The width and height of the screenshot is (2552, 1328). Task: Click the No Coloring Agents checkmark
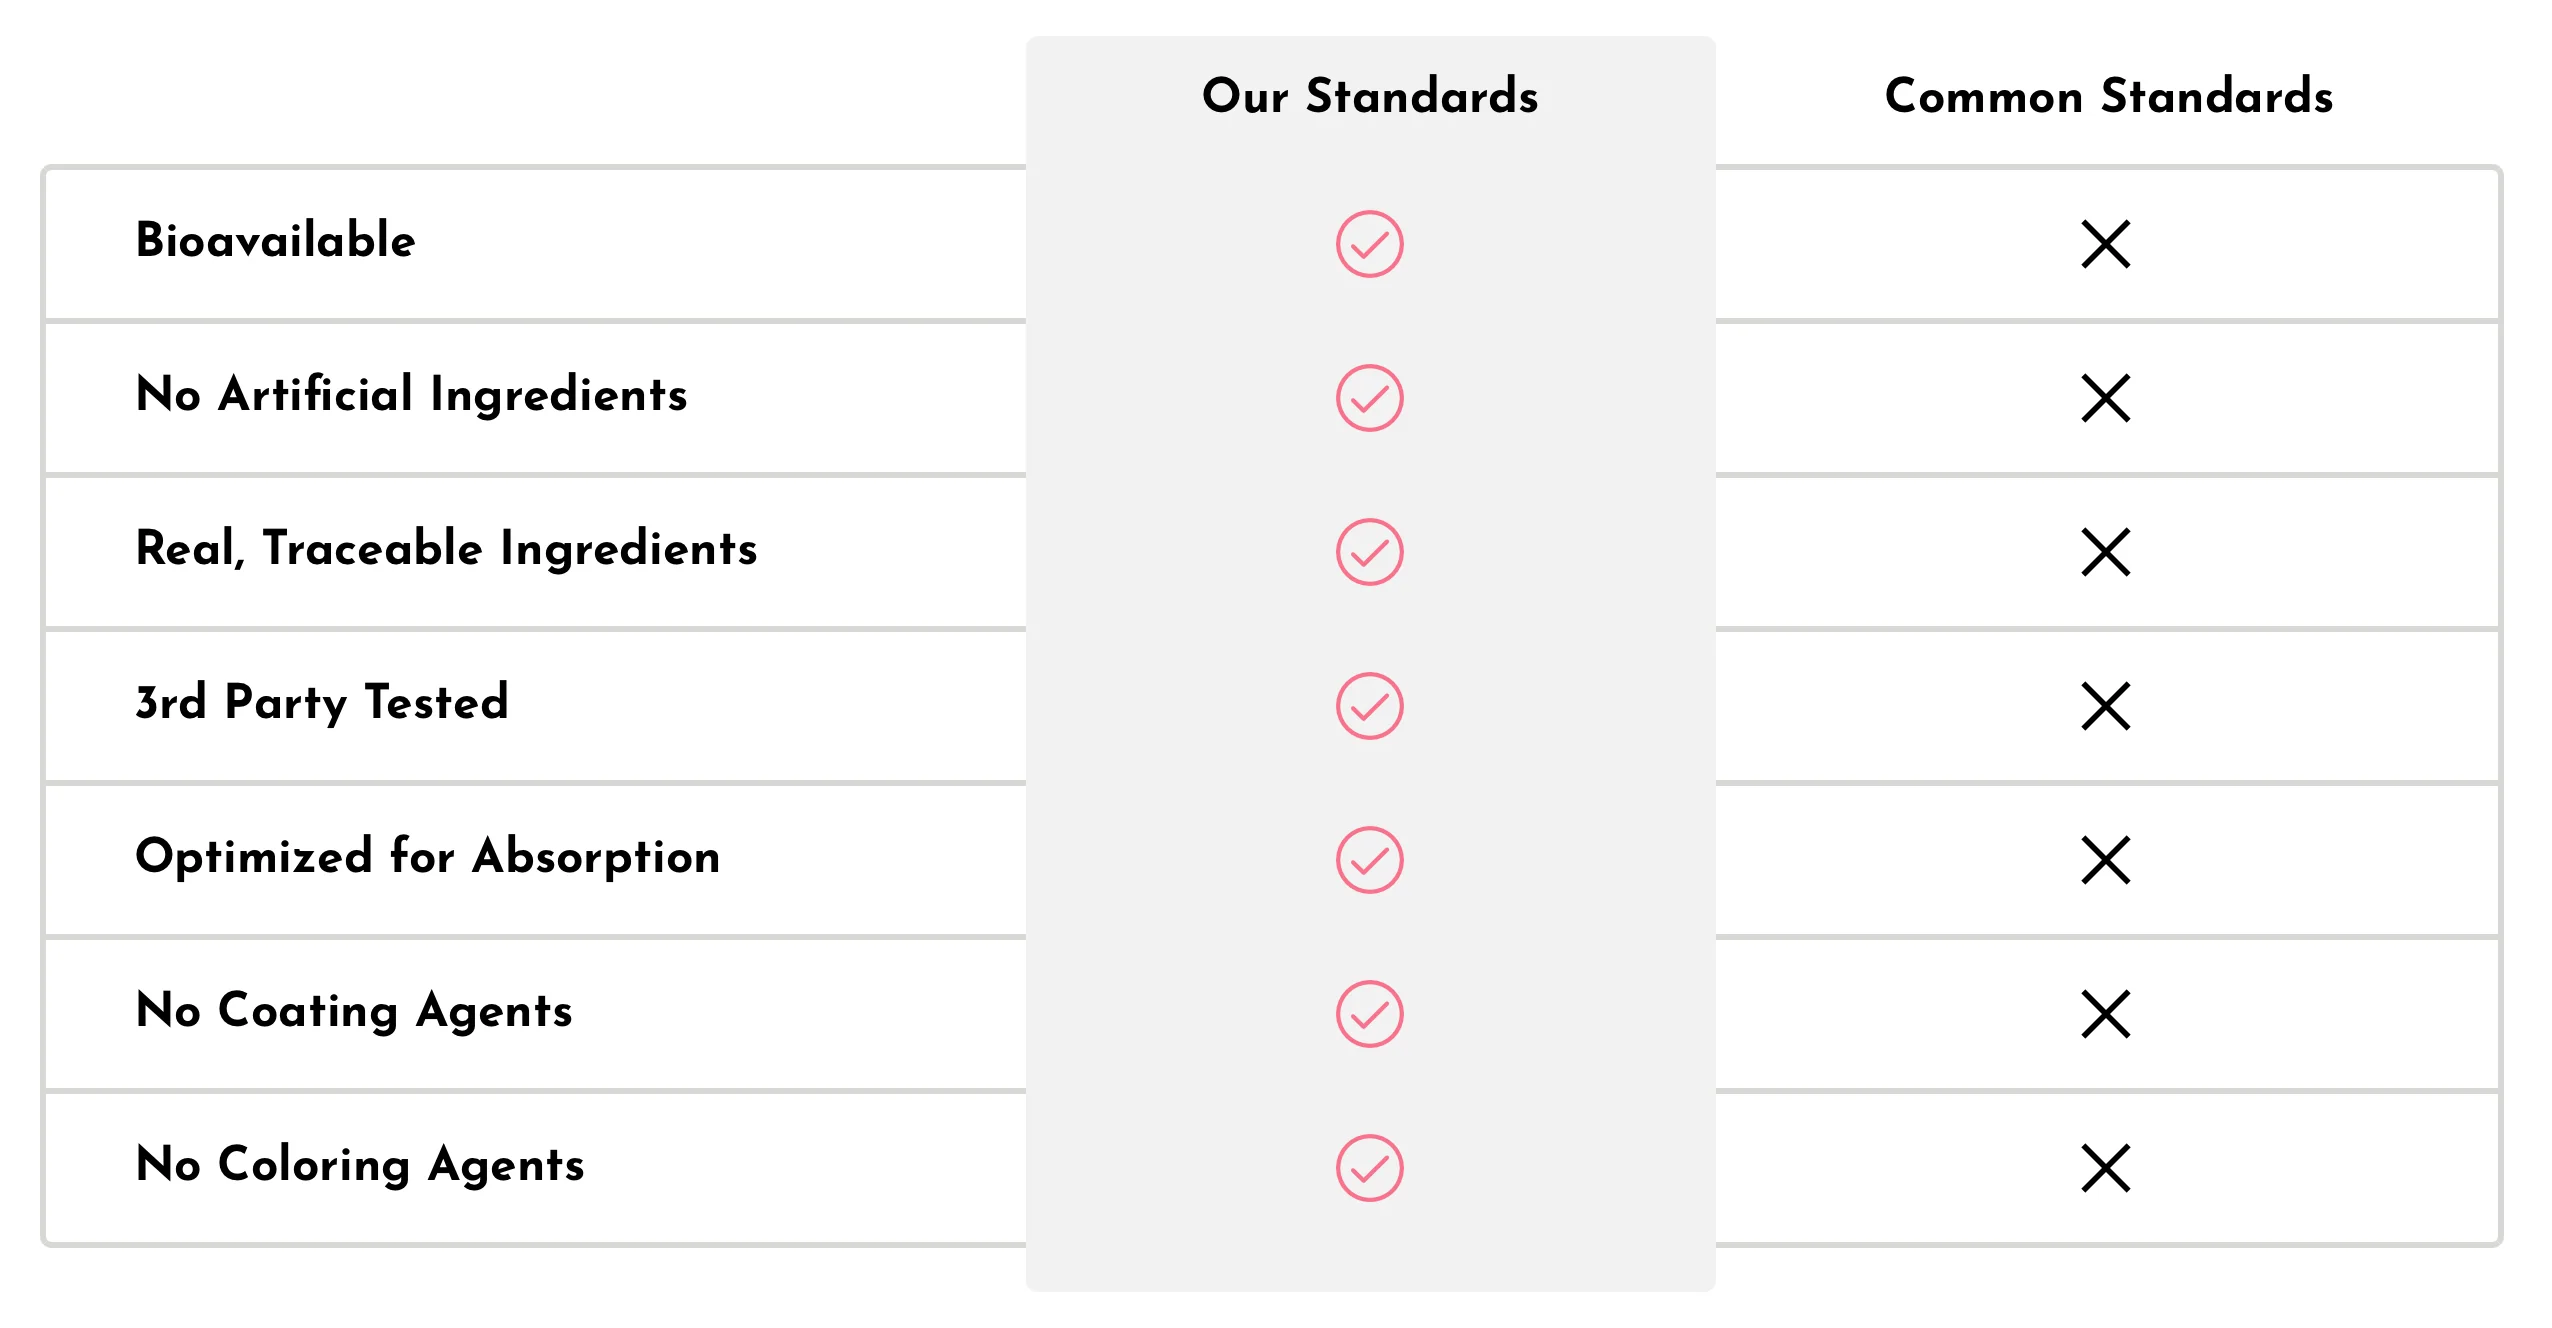coord(1369,1168)
